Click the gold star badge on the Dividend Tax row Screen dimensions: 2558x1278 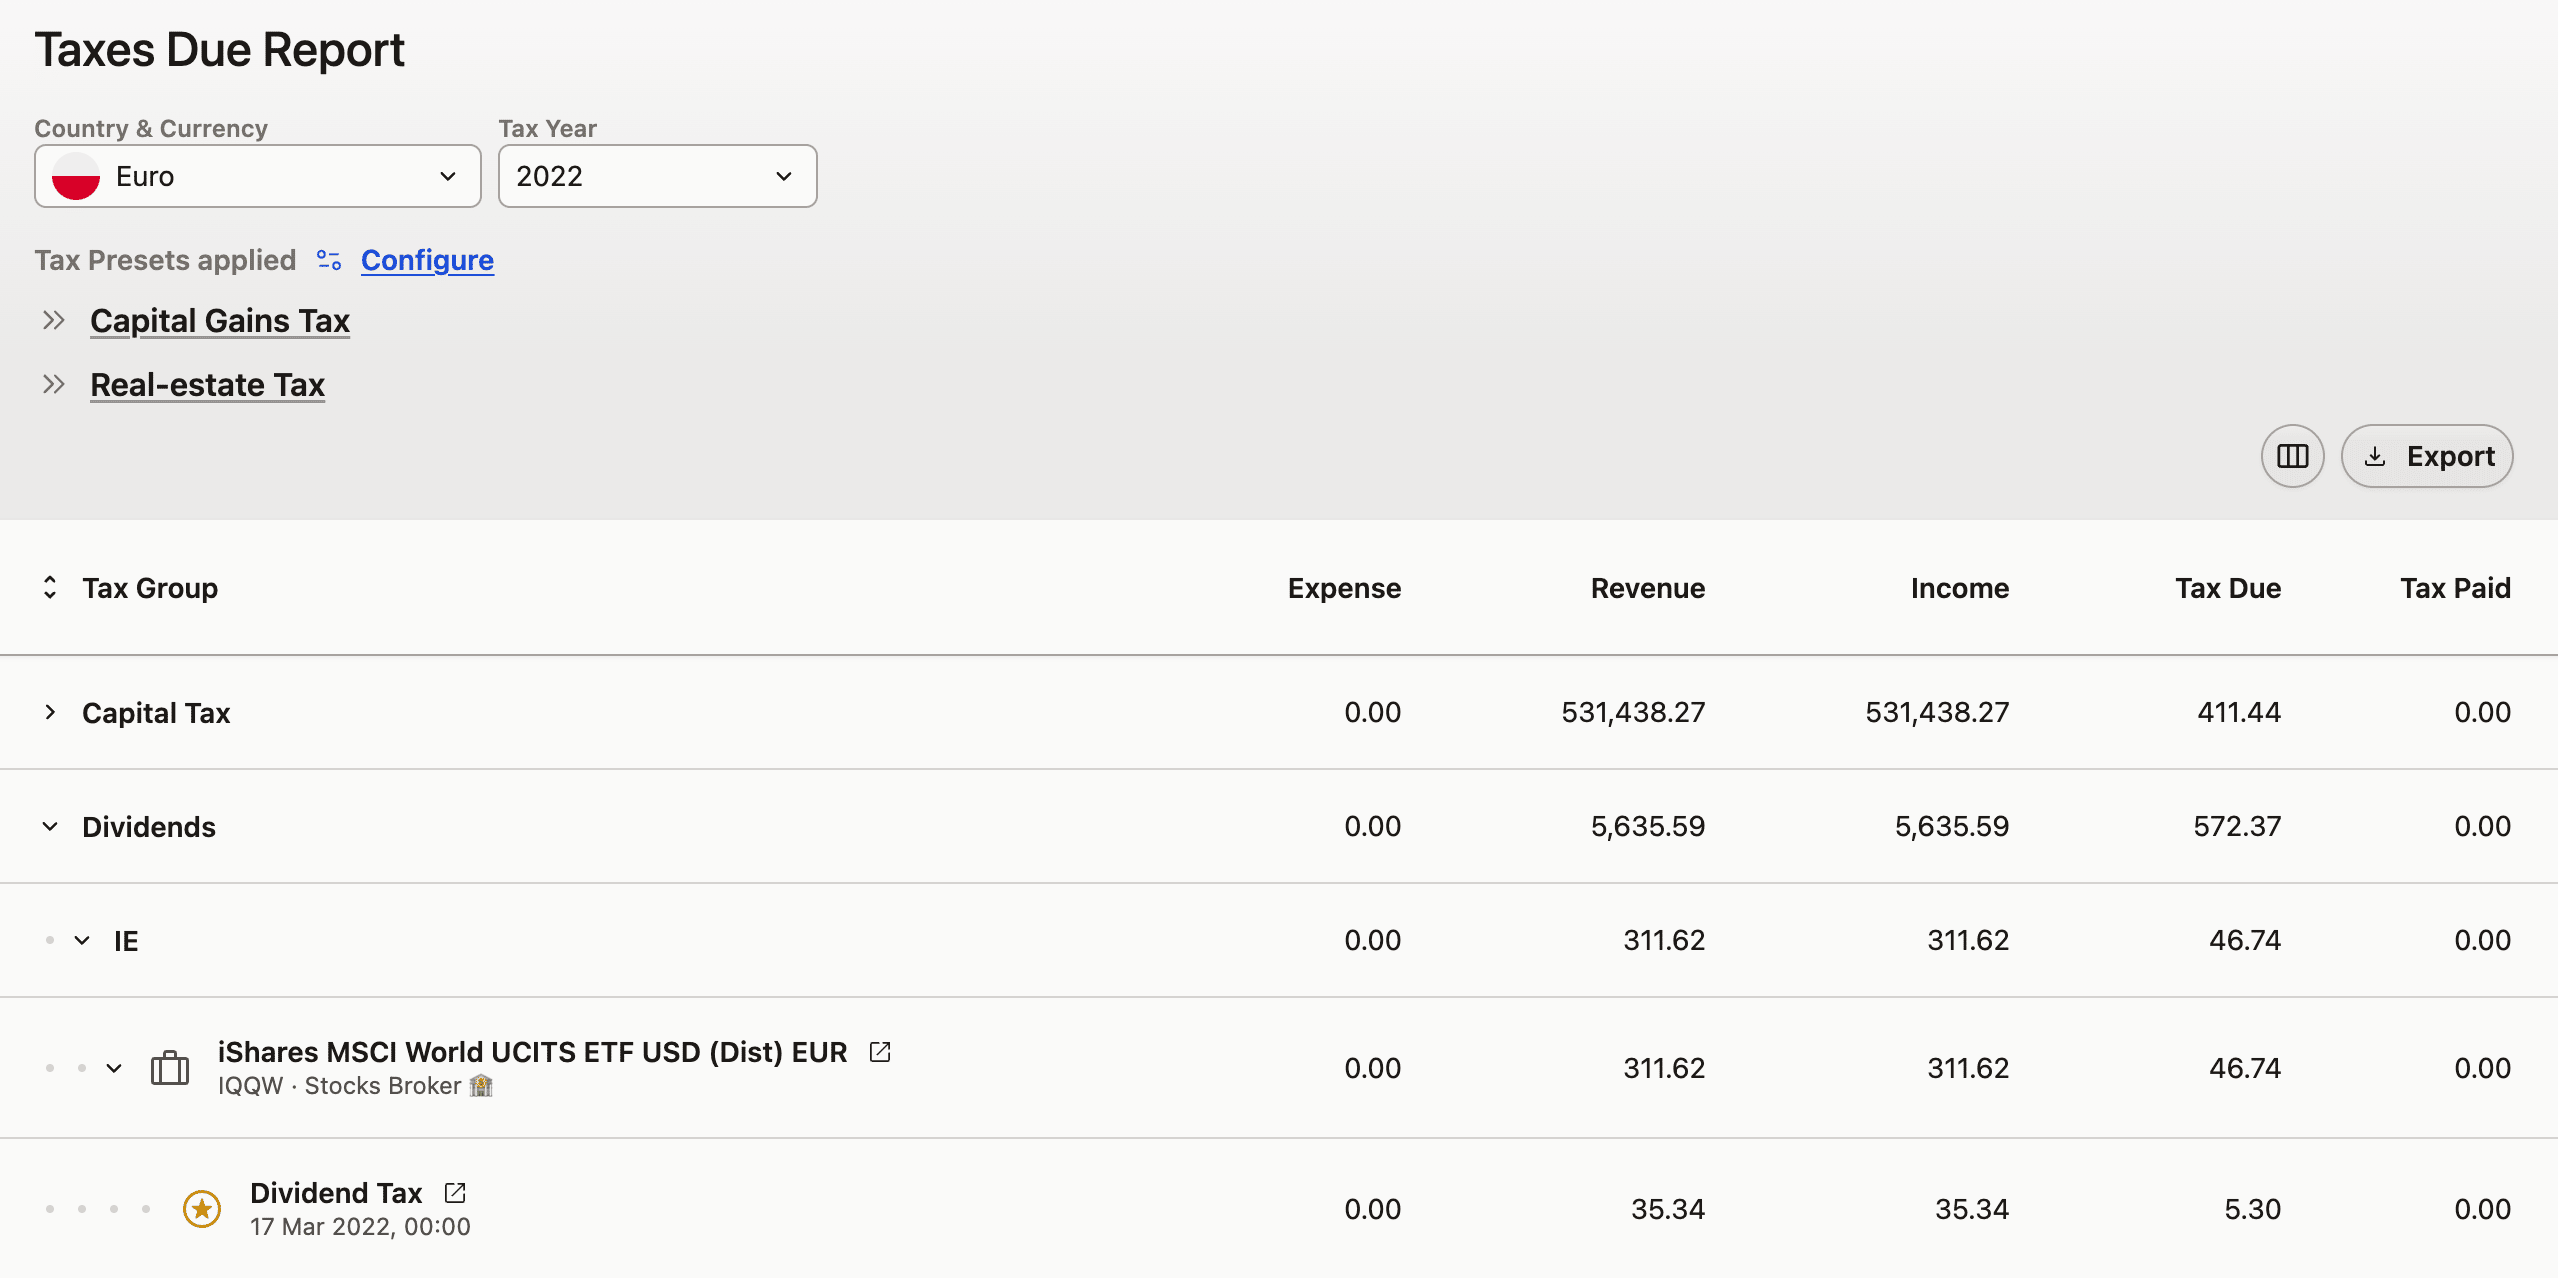click(x=201, y=1208)
